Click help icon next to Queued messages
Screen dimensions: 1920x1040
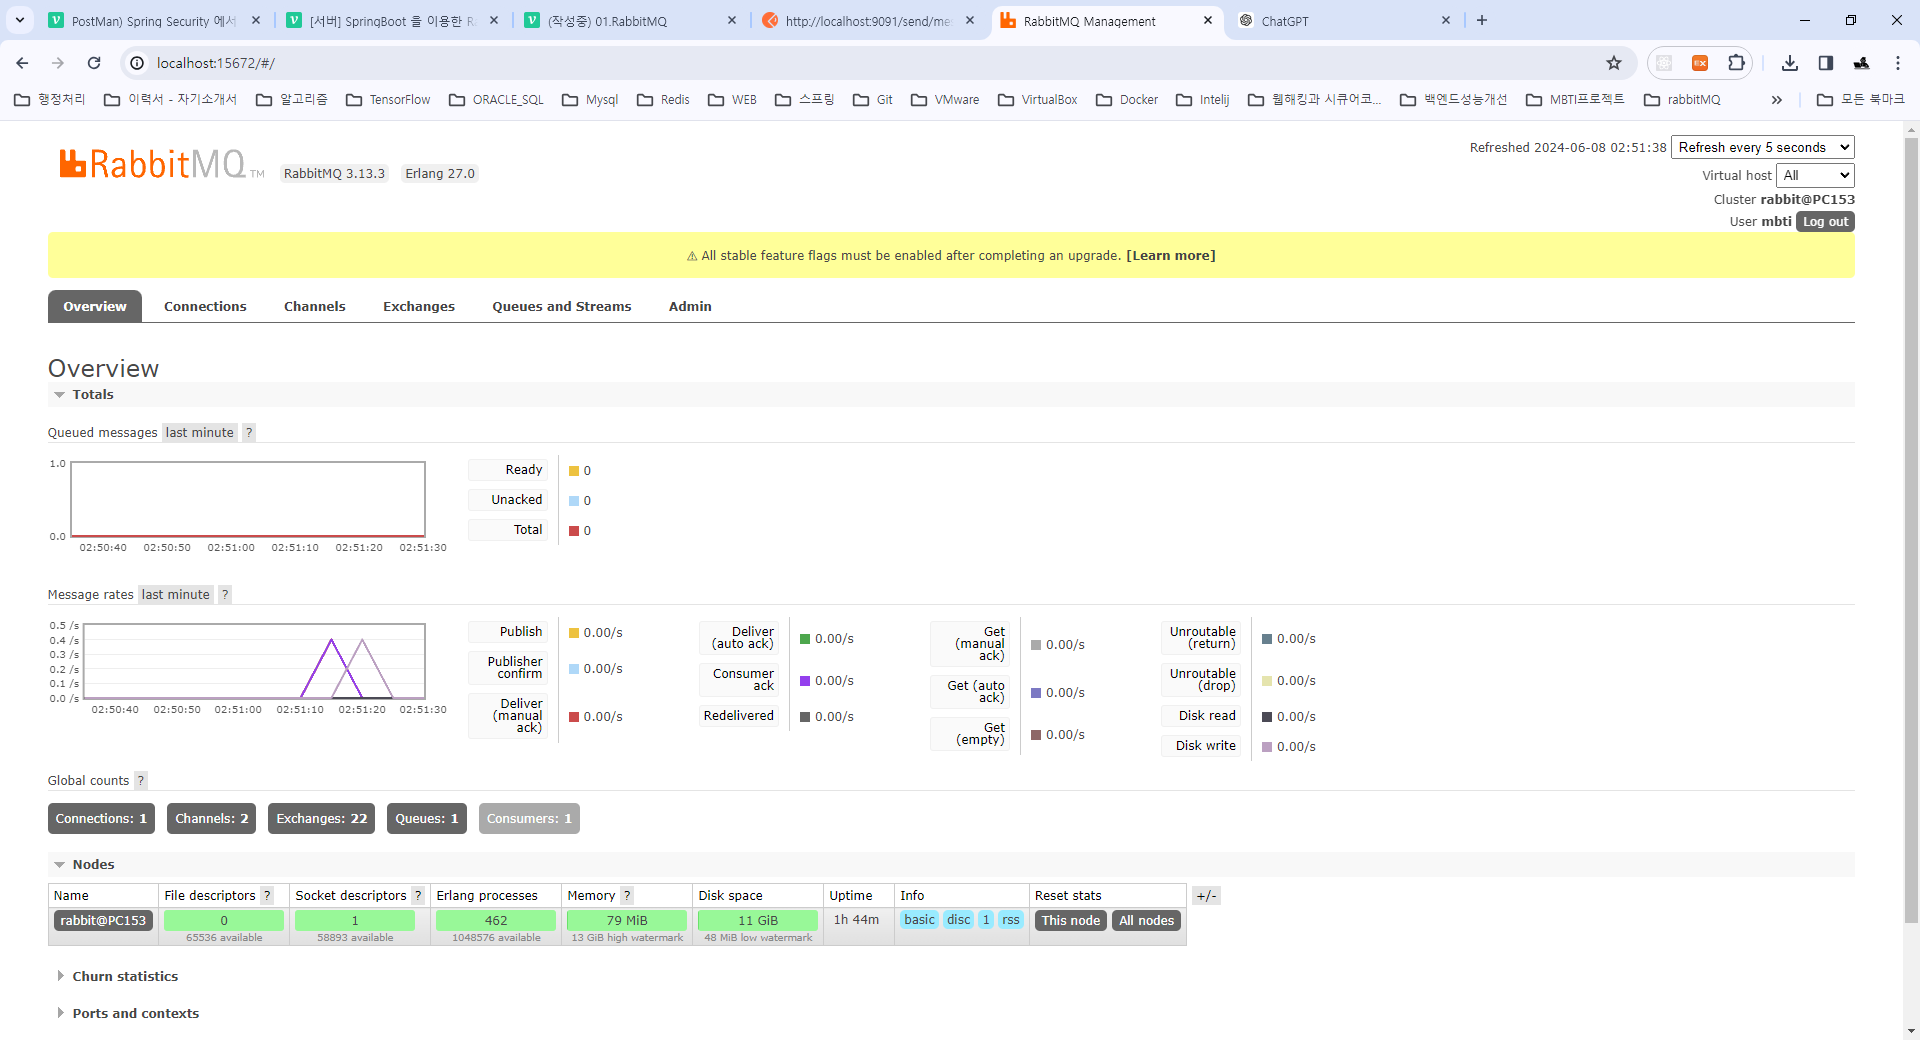pos(249,432)
